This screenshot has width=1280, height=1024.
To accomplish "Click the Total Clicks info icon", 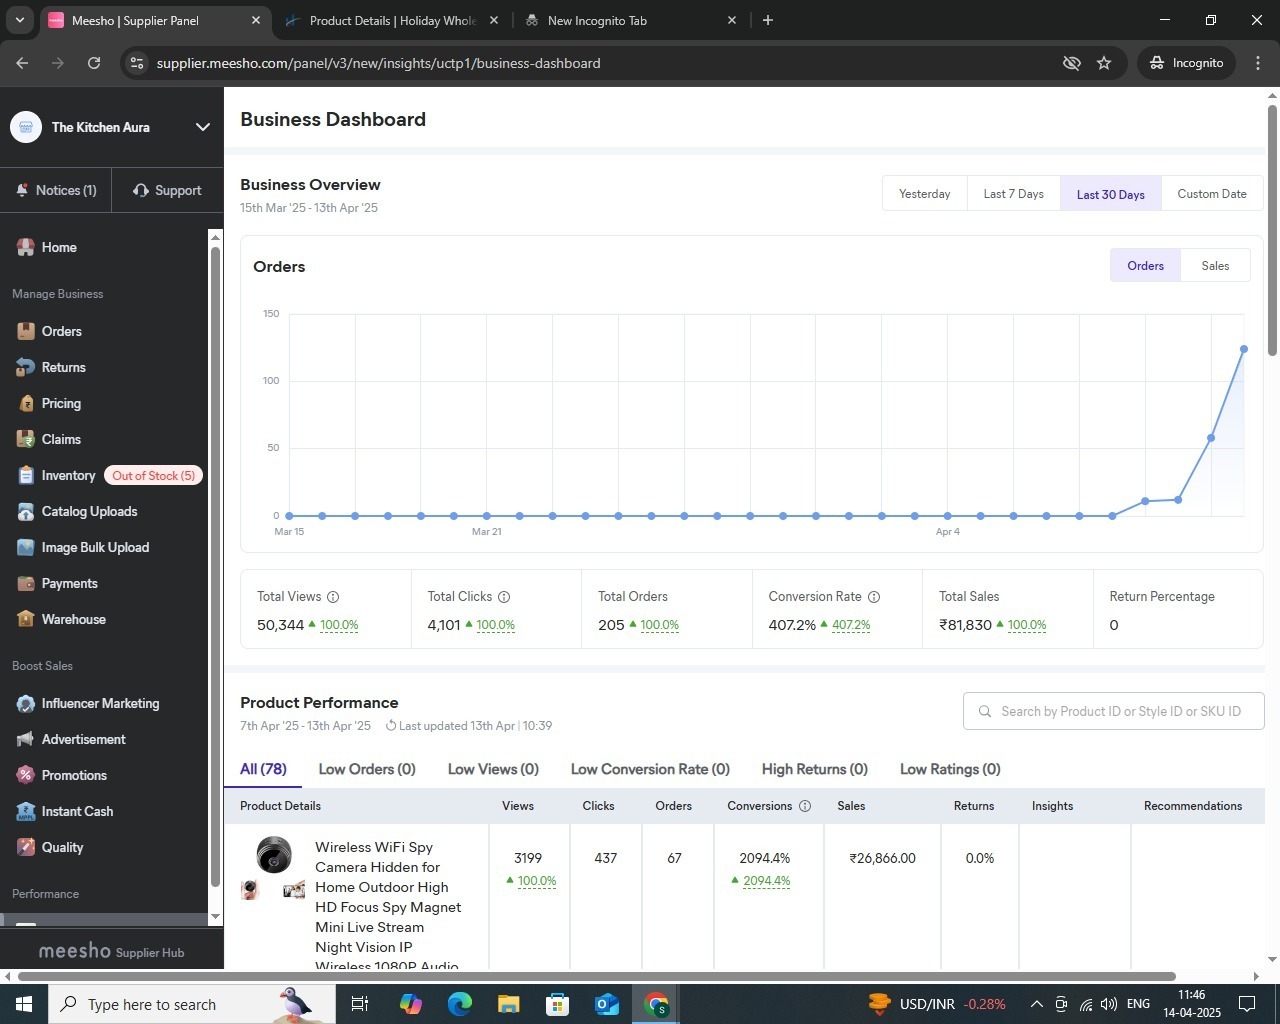I will [x=504, y=597].
